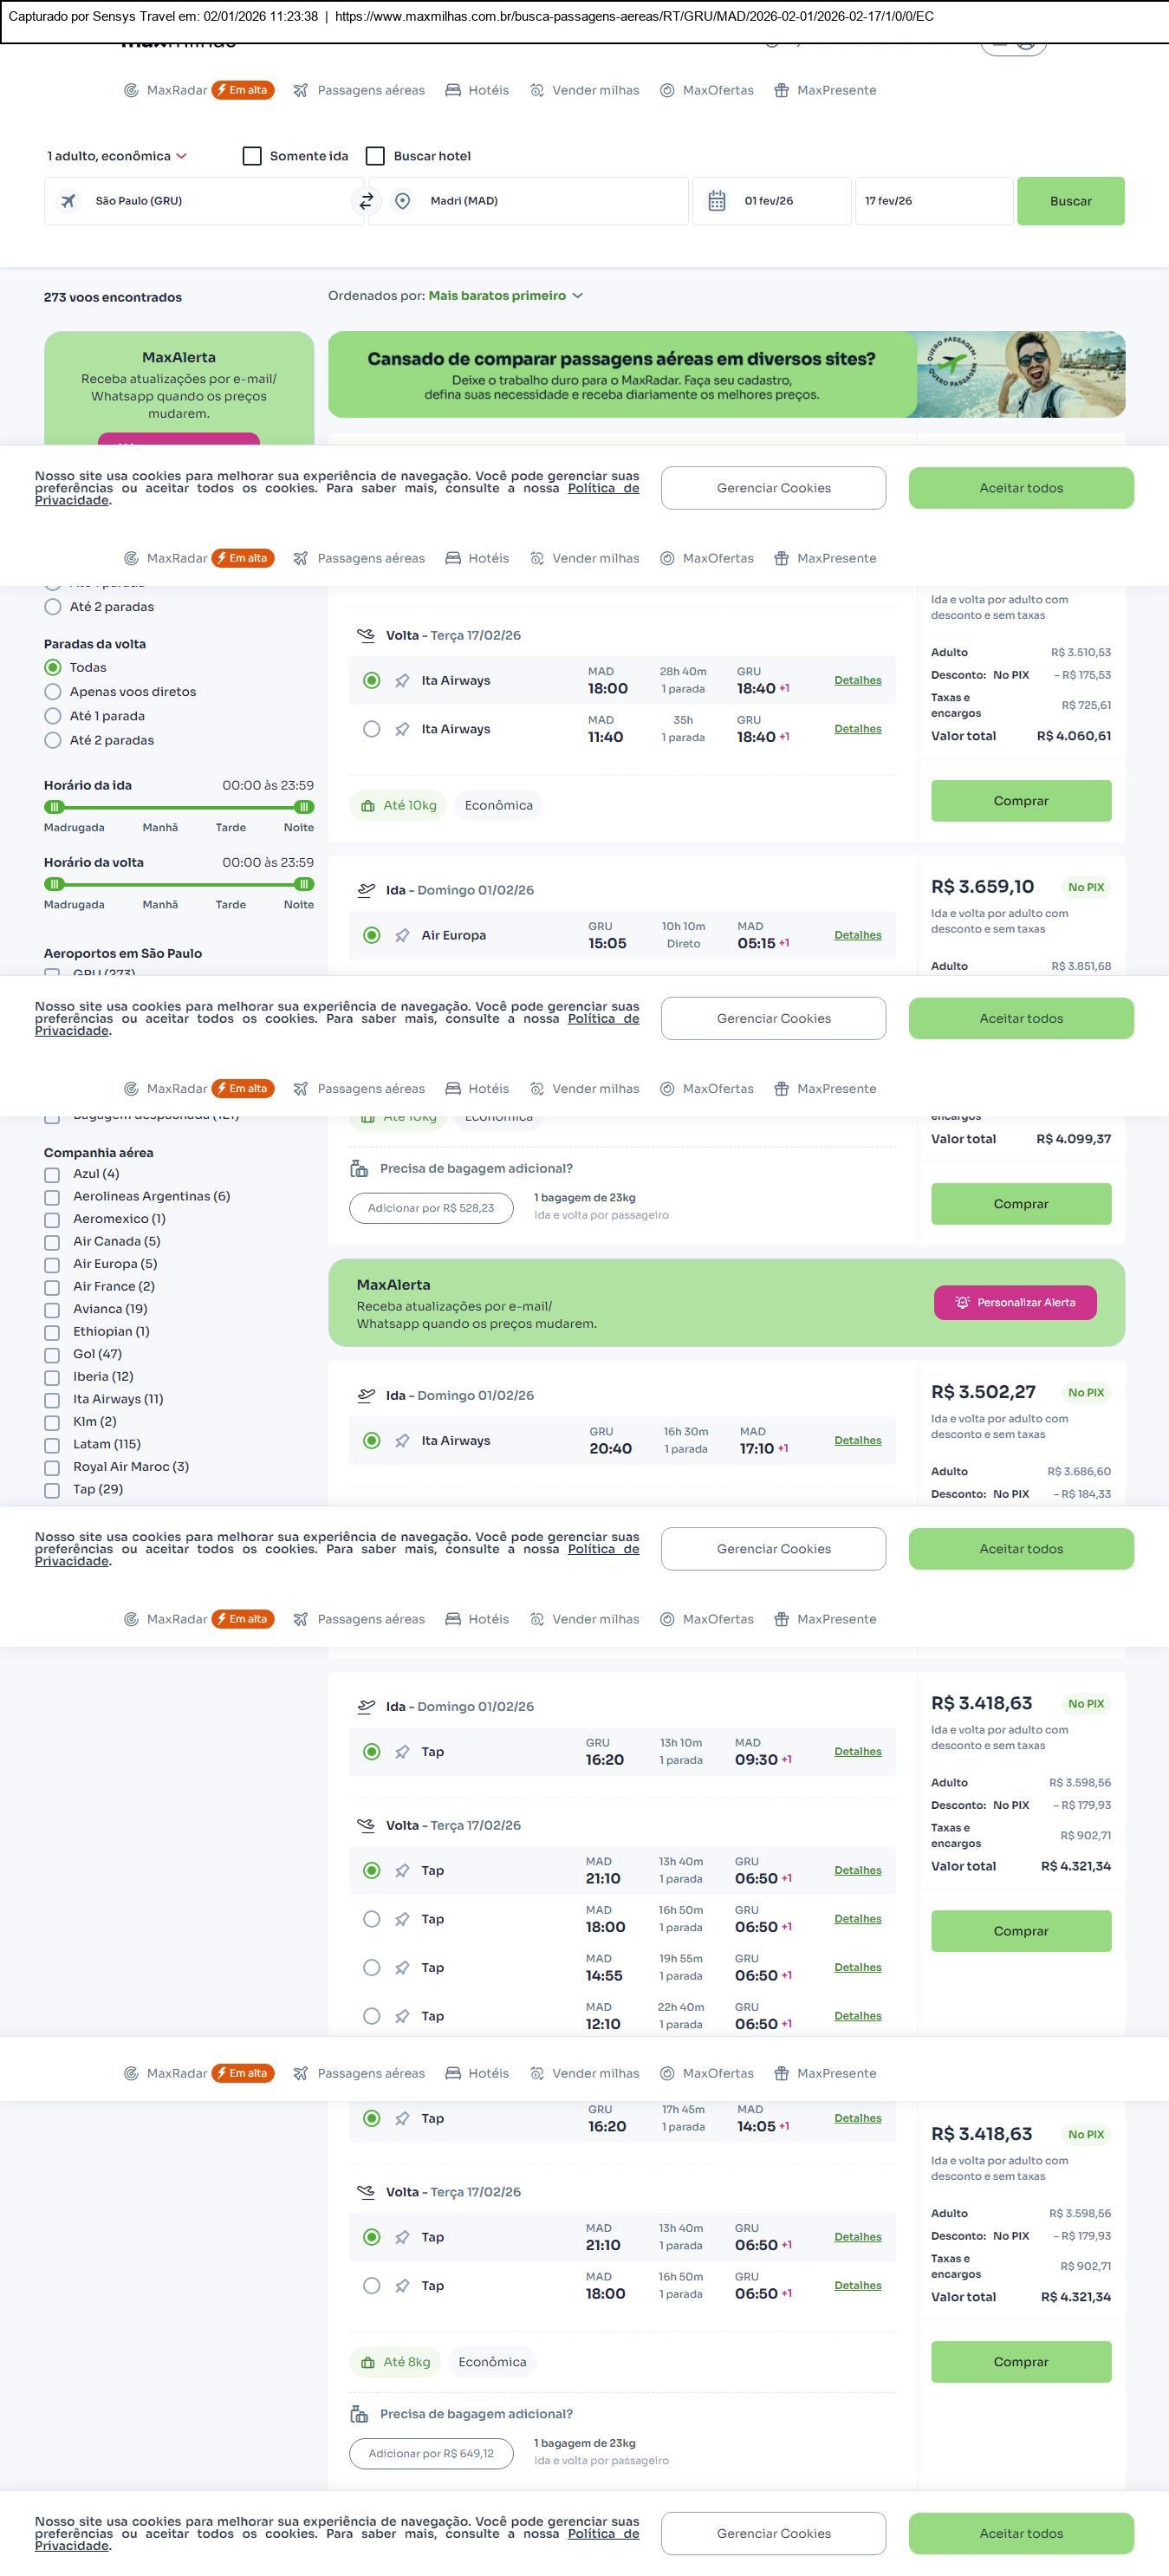The image size is (1169, 2576).
Task: Filter by Latam (115) airline checkbox
Action: [x=52, y=1444]
